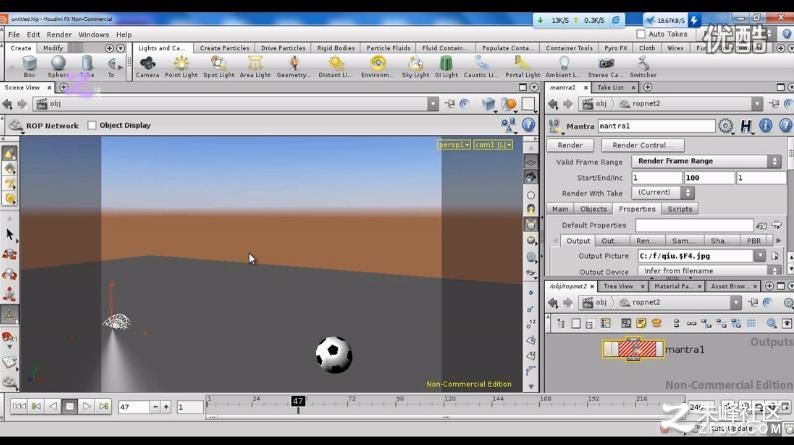This screenshot has height=445, width=794.
Task: Open node help with H icon
Action: coord(746,126)
